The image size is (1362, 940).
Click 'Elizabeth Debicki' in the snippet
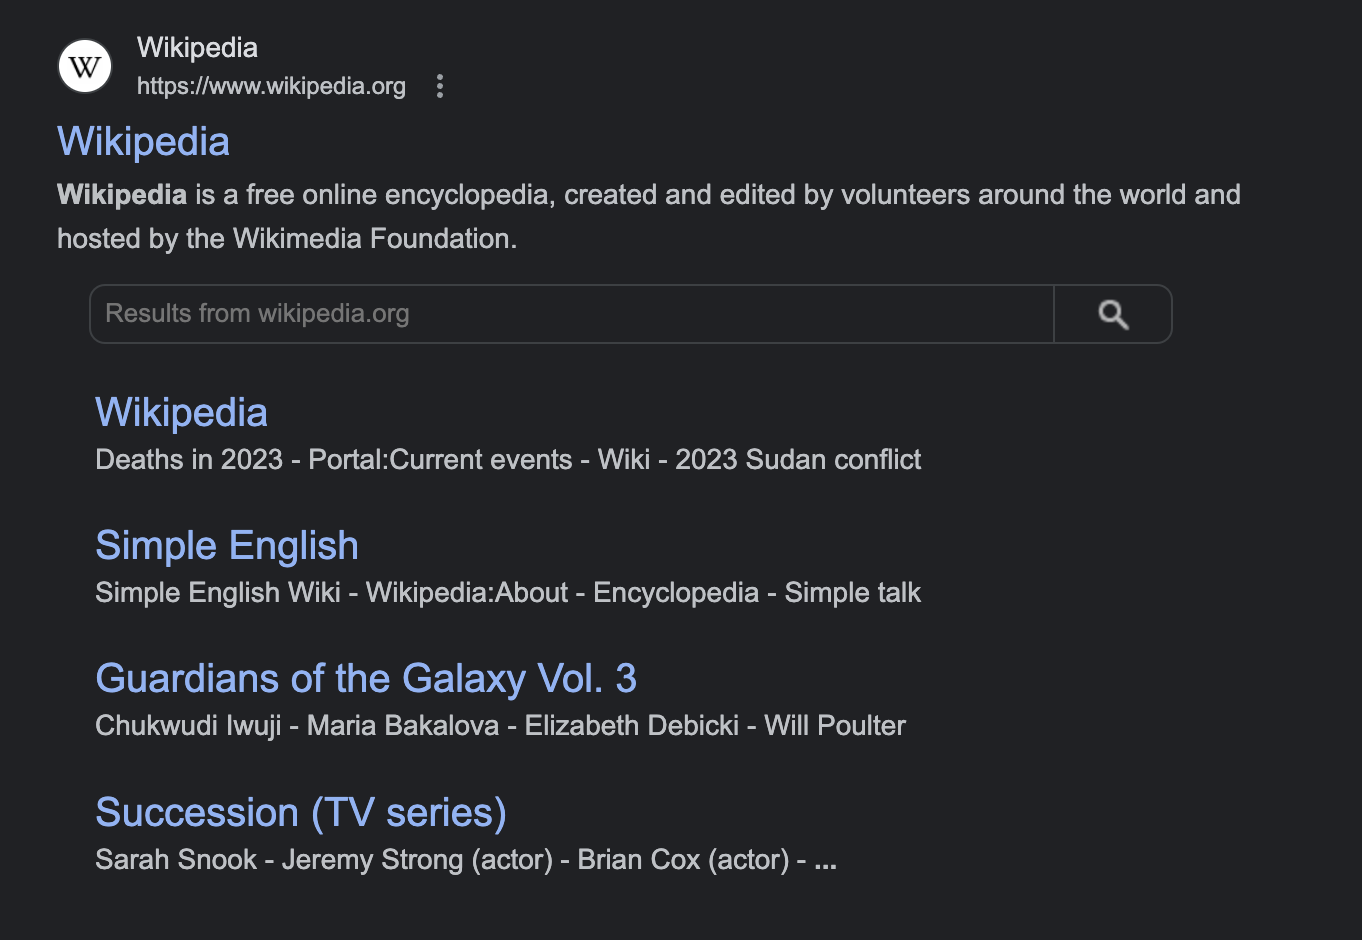[632, 726]
